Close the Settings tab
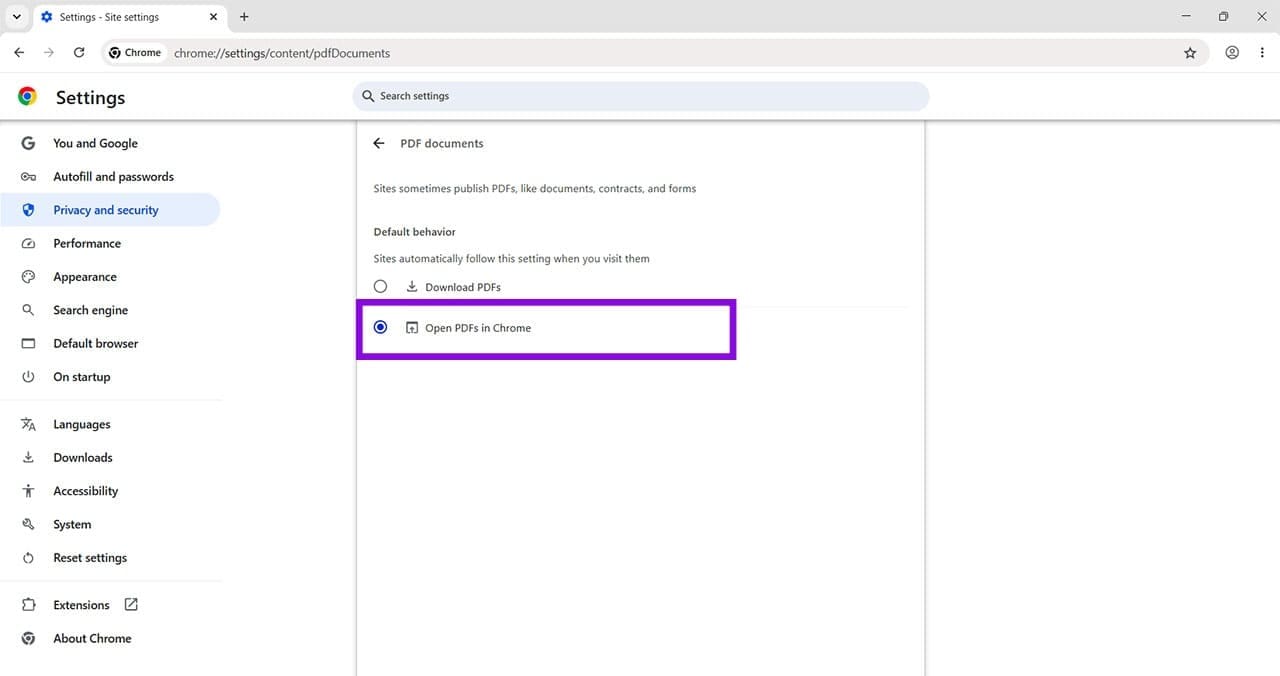The height and width of the screenshot is (676, 1280). coord(213,17)
